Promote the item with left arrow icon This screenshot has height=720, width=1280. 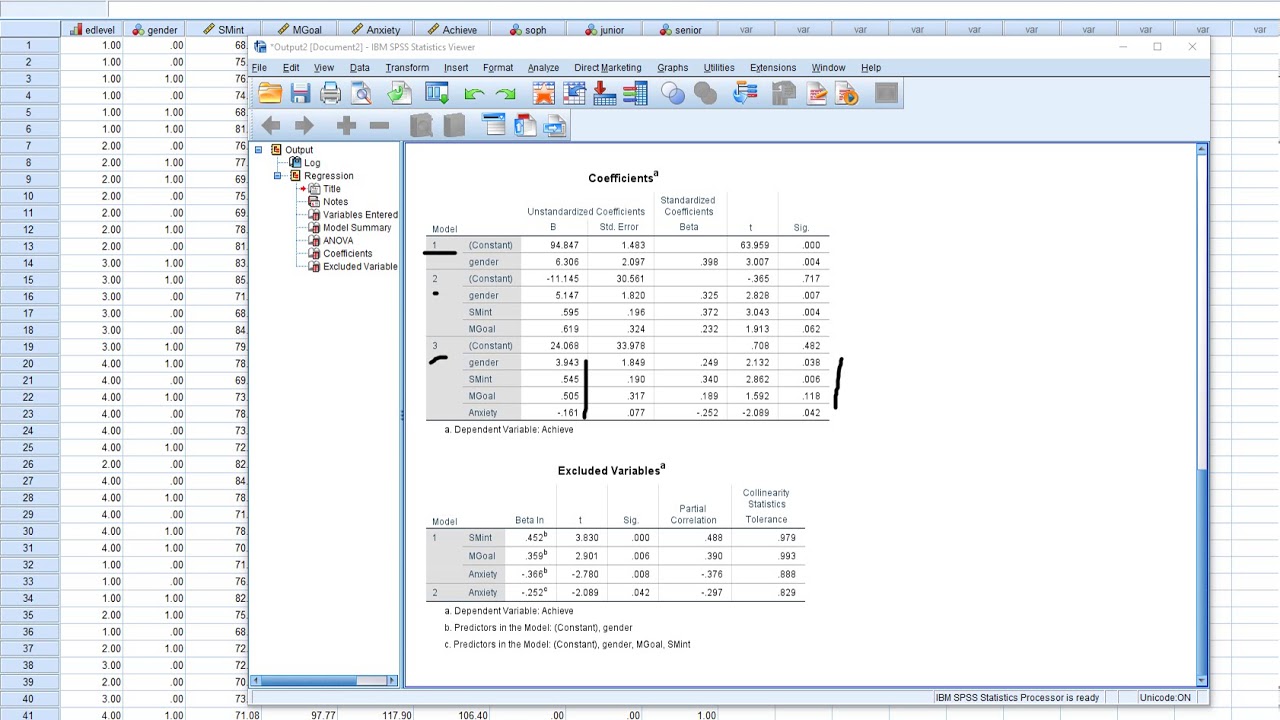pos(270,125)
